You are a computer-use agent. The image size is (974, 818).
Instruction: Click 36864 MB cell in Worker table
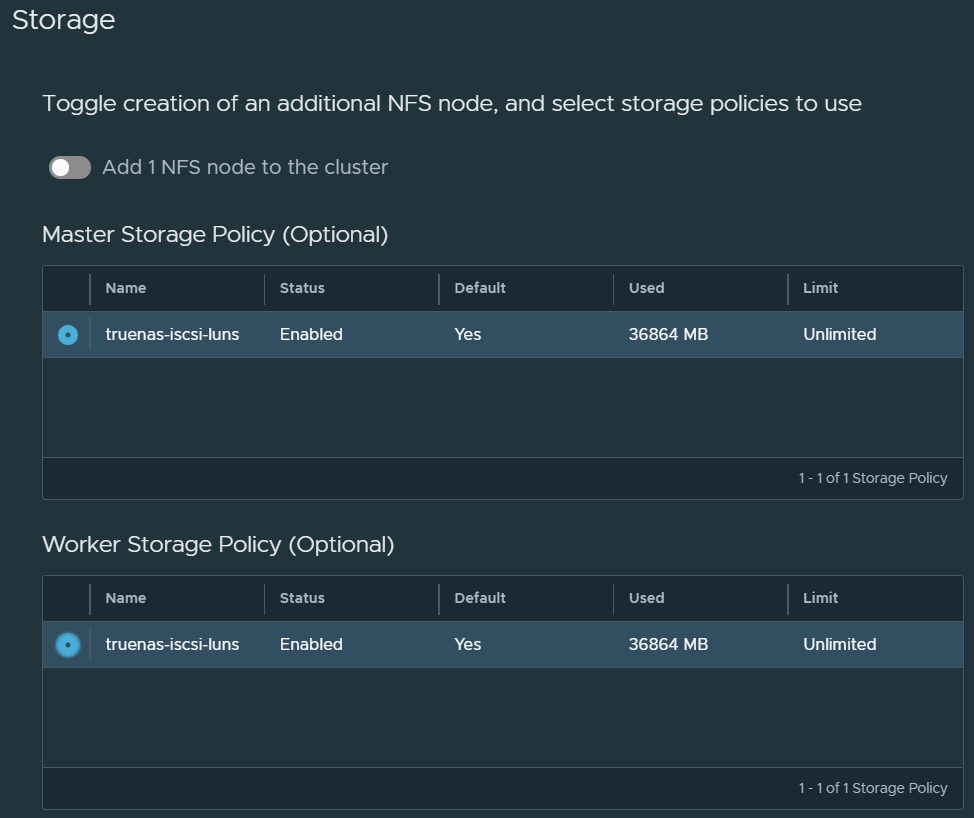(x=668, y=645)
